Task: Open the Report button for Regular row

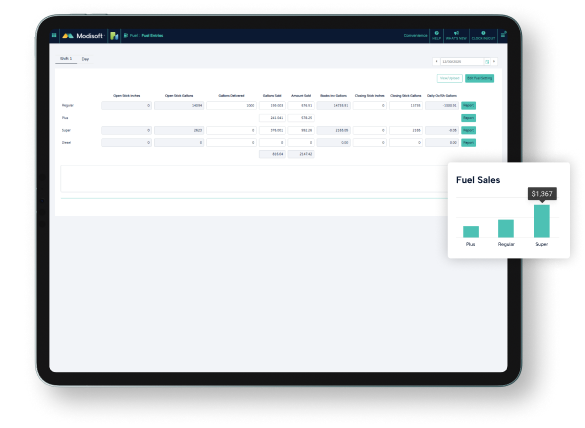Action: pos(469,106)
